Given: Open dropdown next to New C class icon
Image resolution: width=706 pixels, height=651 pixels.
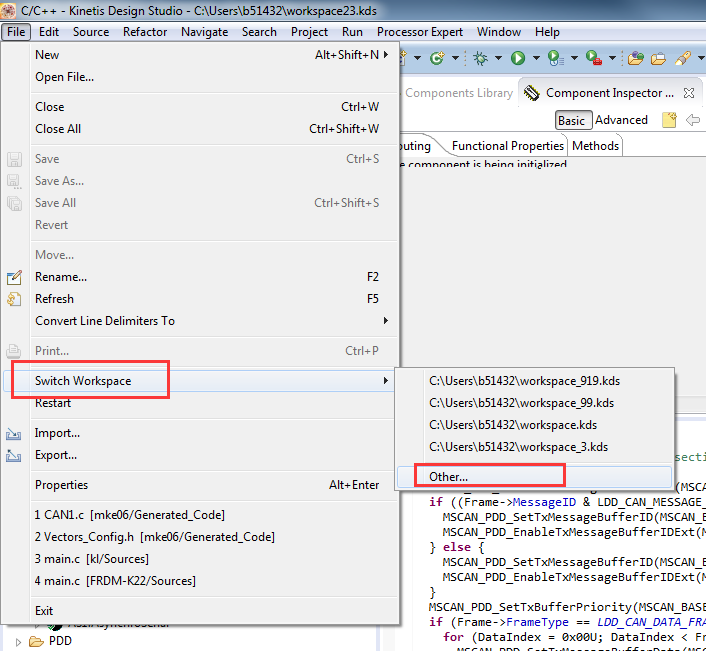Looking at the screenshot, I should point(455,58).
